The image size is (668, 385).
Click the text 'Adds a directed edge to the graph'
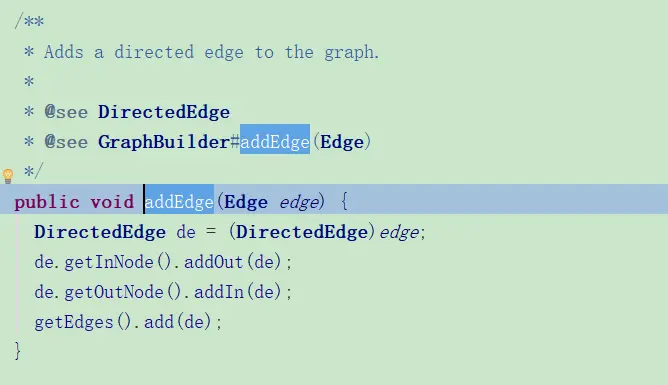pos(211,52)
